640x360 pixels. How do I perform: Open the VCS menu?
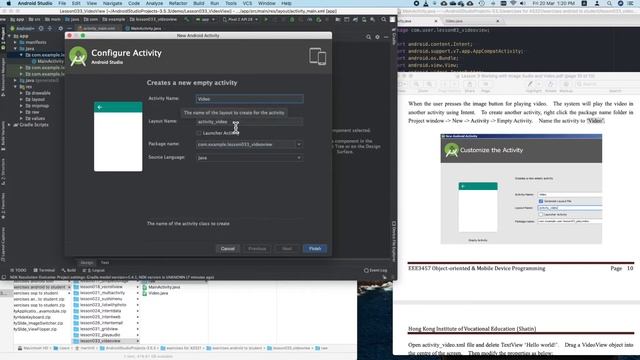247,3
